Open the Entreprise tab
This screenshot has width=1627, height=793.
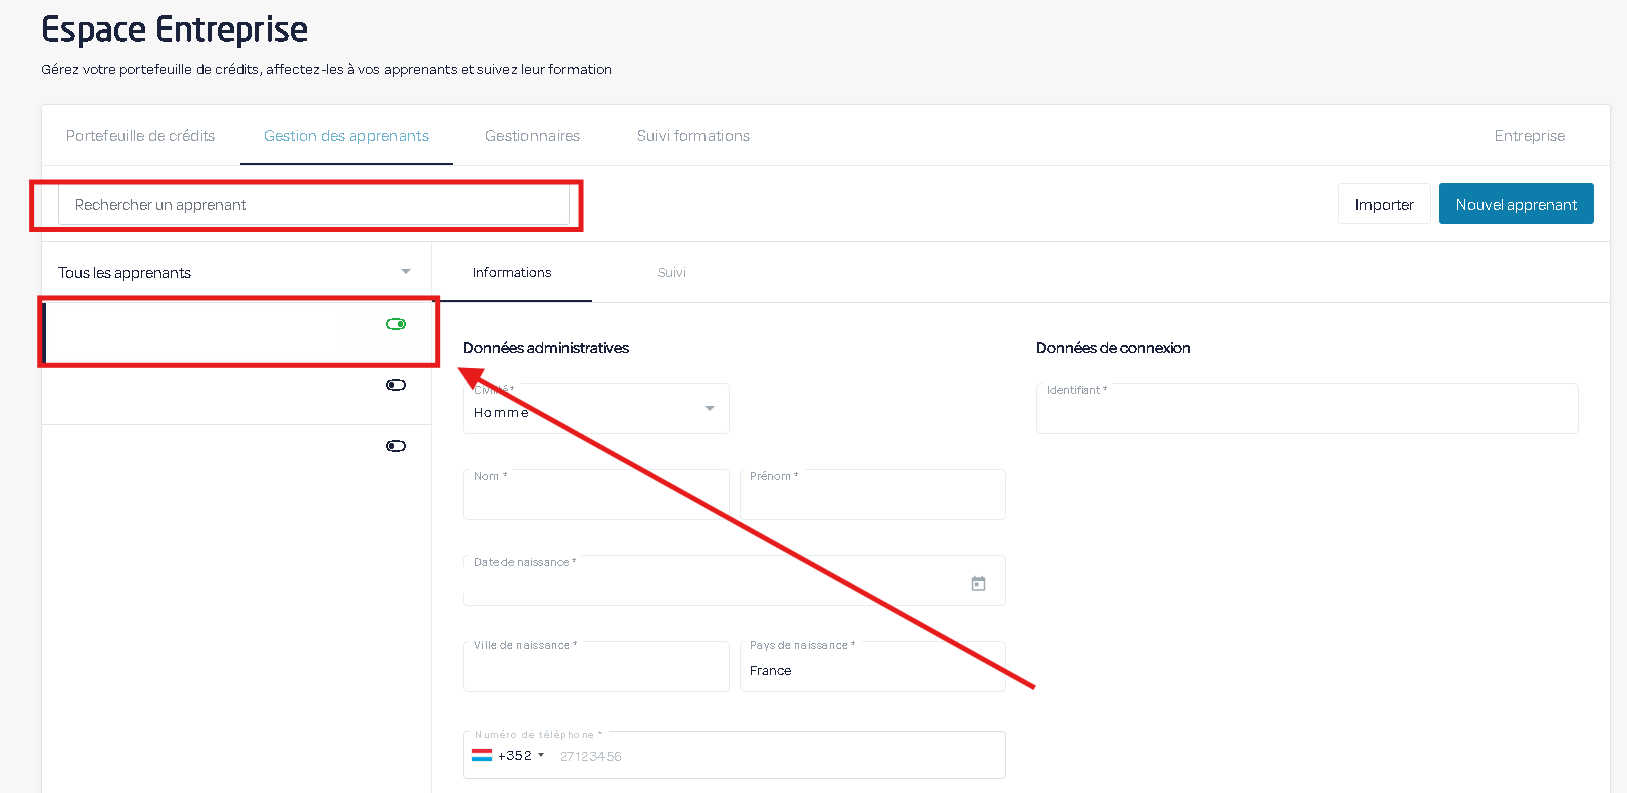coord(1529,136)
